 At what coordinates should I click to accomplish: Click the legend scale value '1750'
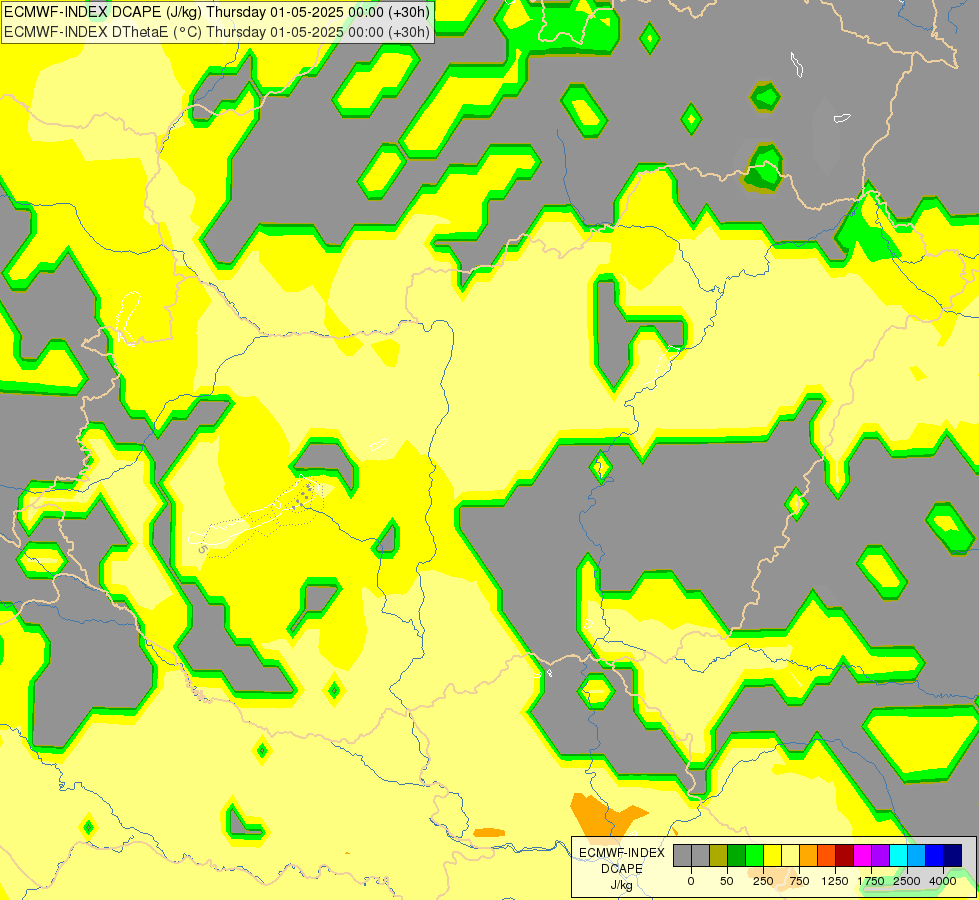coord(871,881)
